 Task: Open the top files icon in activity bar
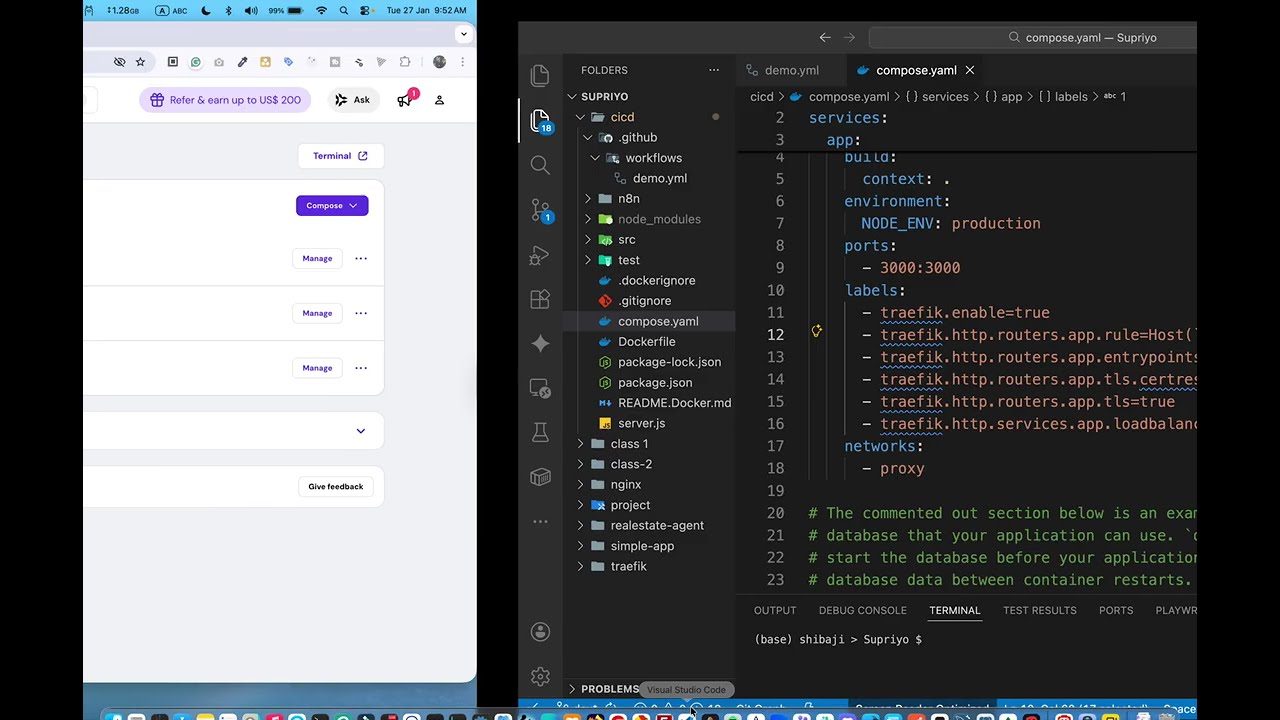(540, 75)
